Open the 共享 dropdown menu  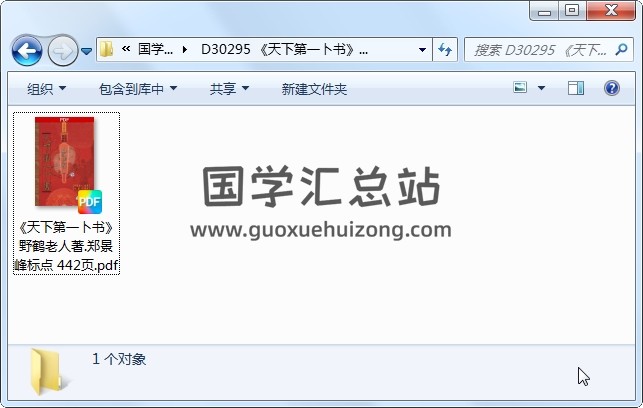click(x=229, y=89)
